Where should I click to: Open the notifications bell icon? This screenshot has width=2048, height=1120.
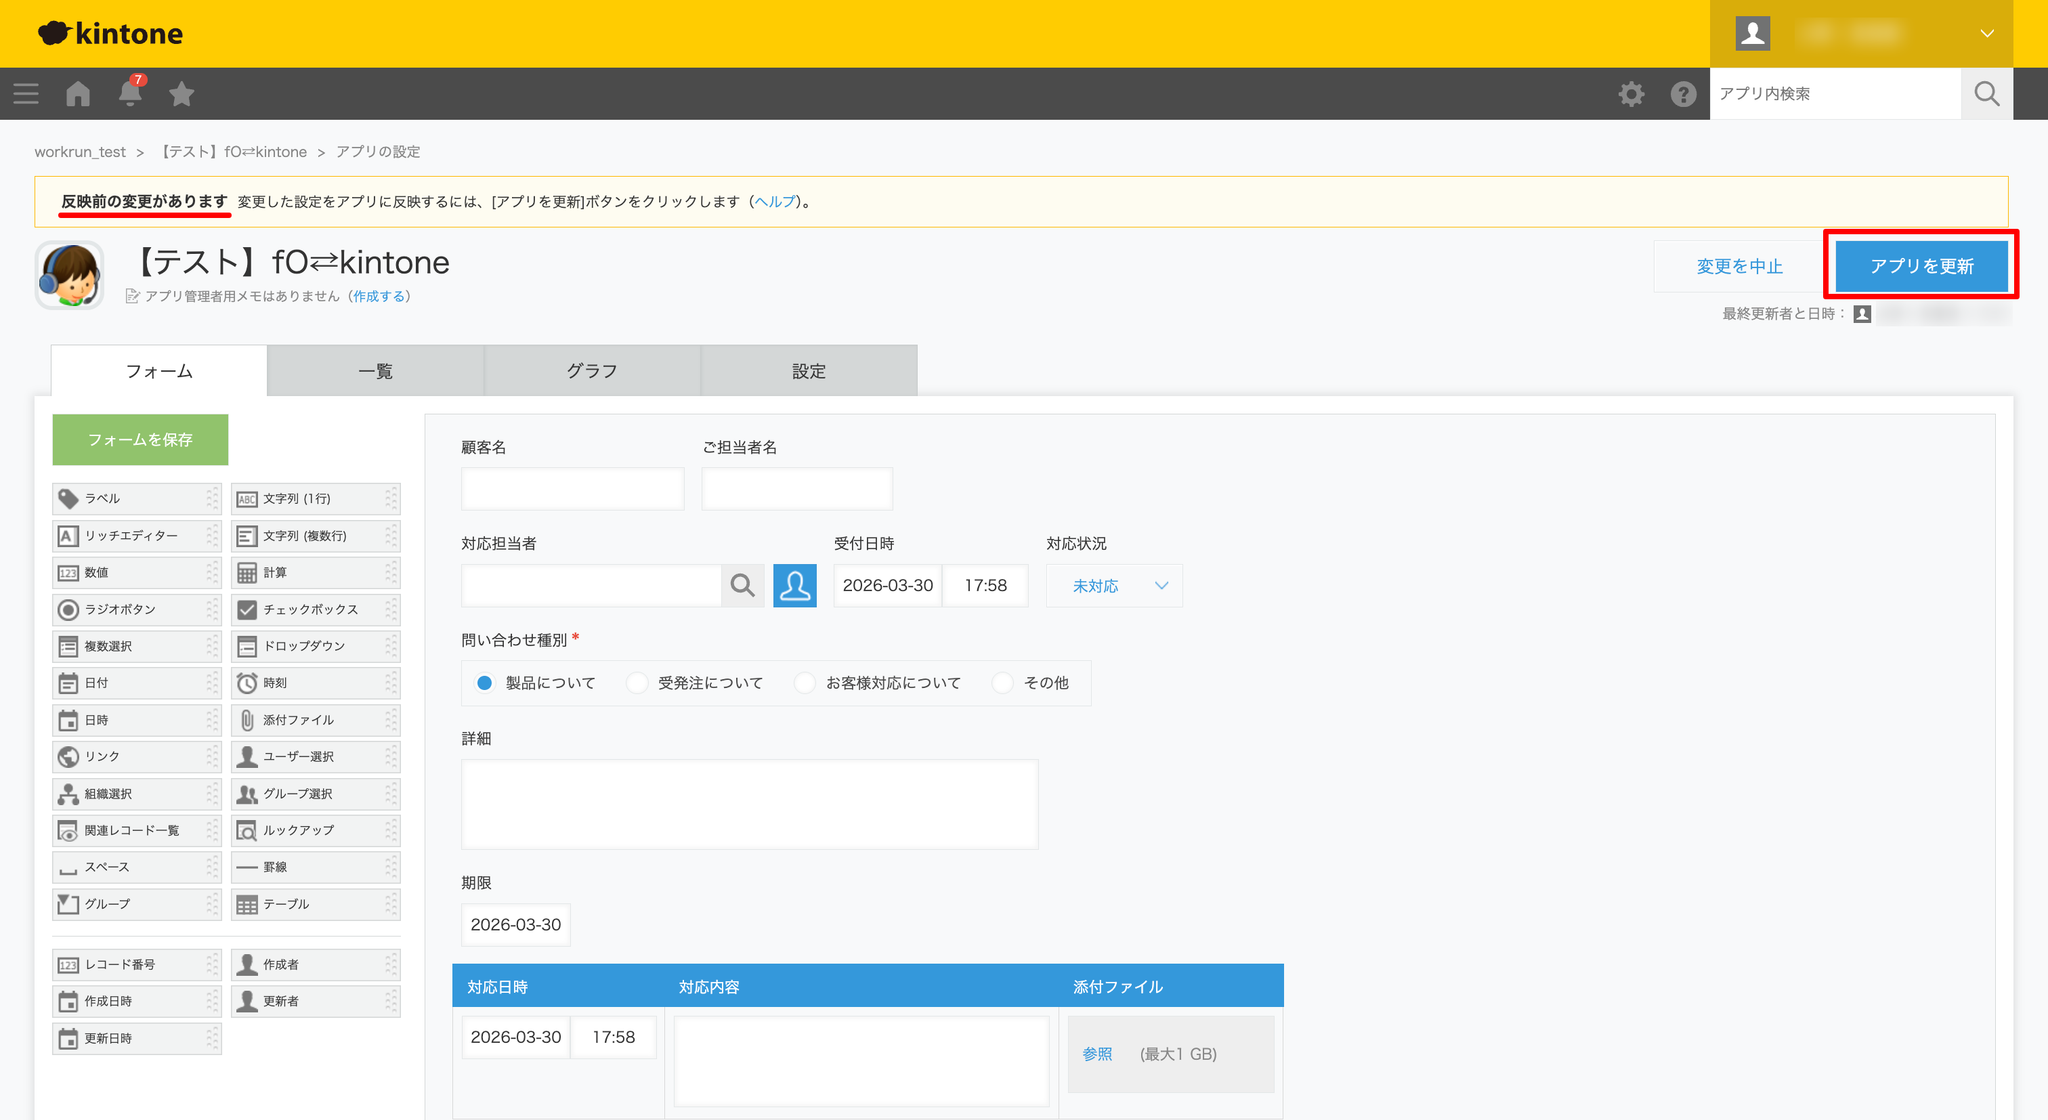point(130,94)
